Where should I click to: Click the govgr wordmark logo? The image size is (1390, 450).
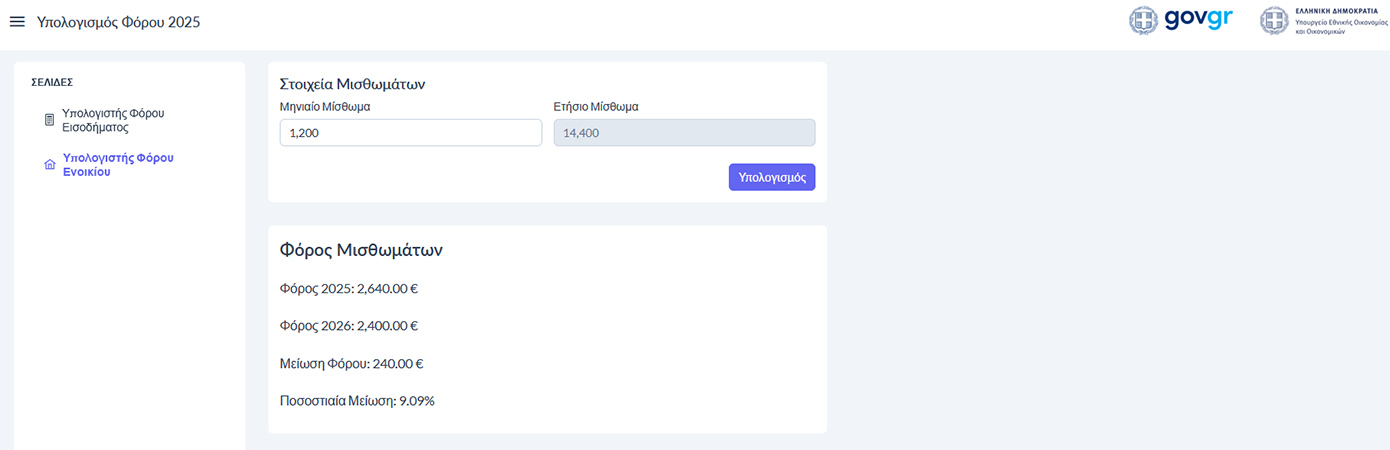pos(1198,20)
